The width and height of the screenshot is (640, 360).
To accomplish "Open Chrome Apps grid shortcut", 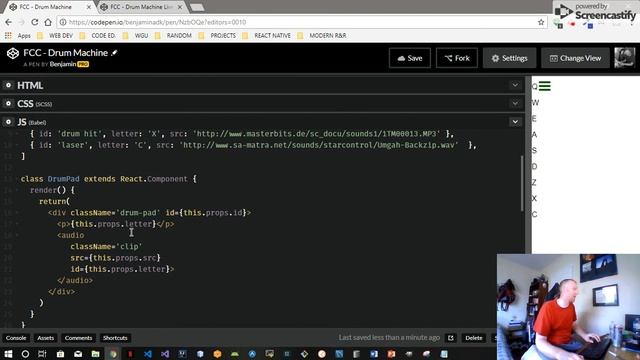I will coord(8,36).
